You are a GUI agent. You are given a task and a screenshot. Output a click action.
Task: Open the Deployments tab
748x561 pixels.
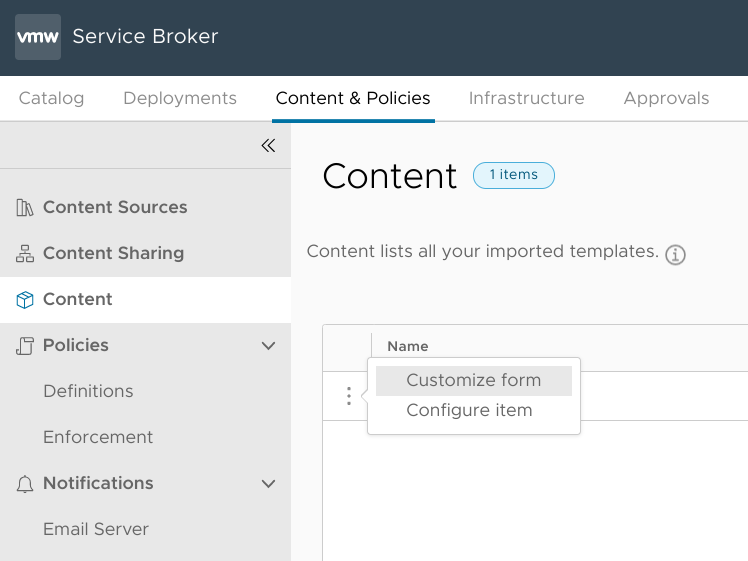180,98
